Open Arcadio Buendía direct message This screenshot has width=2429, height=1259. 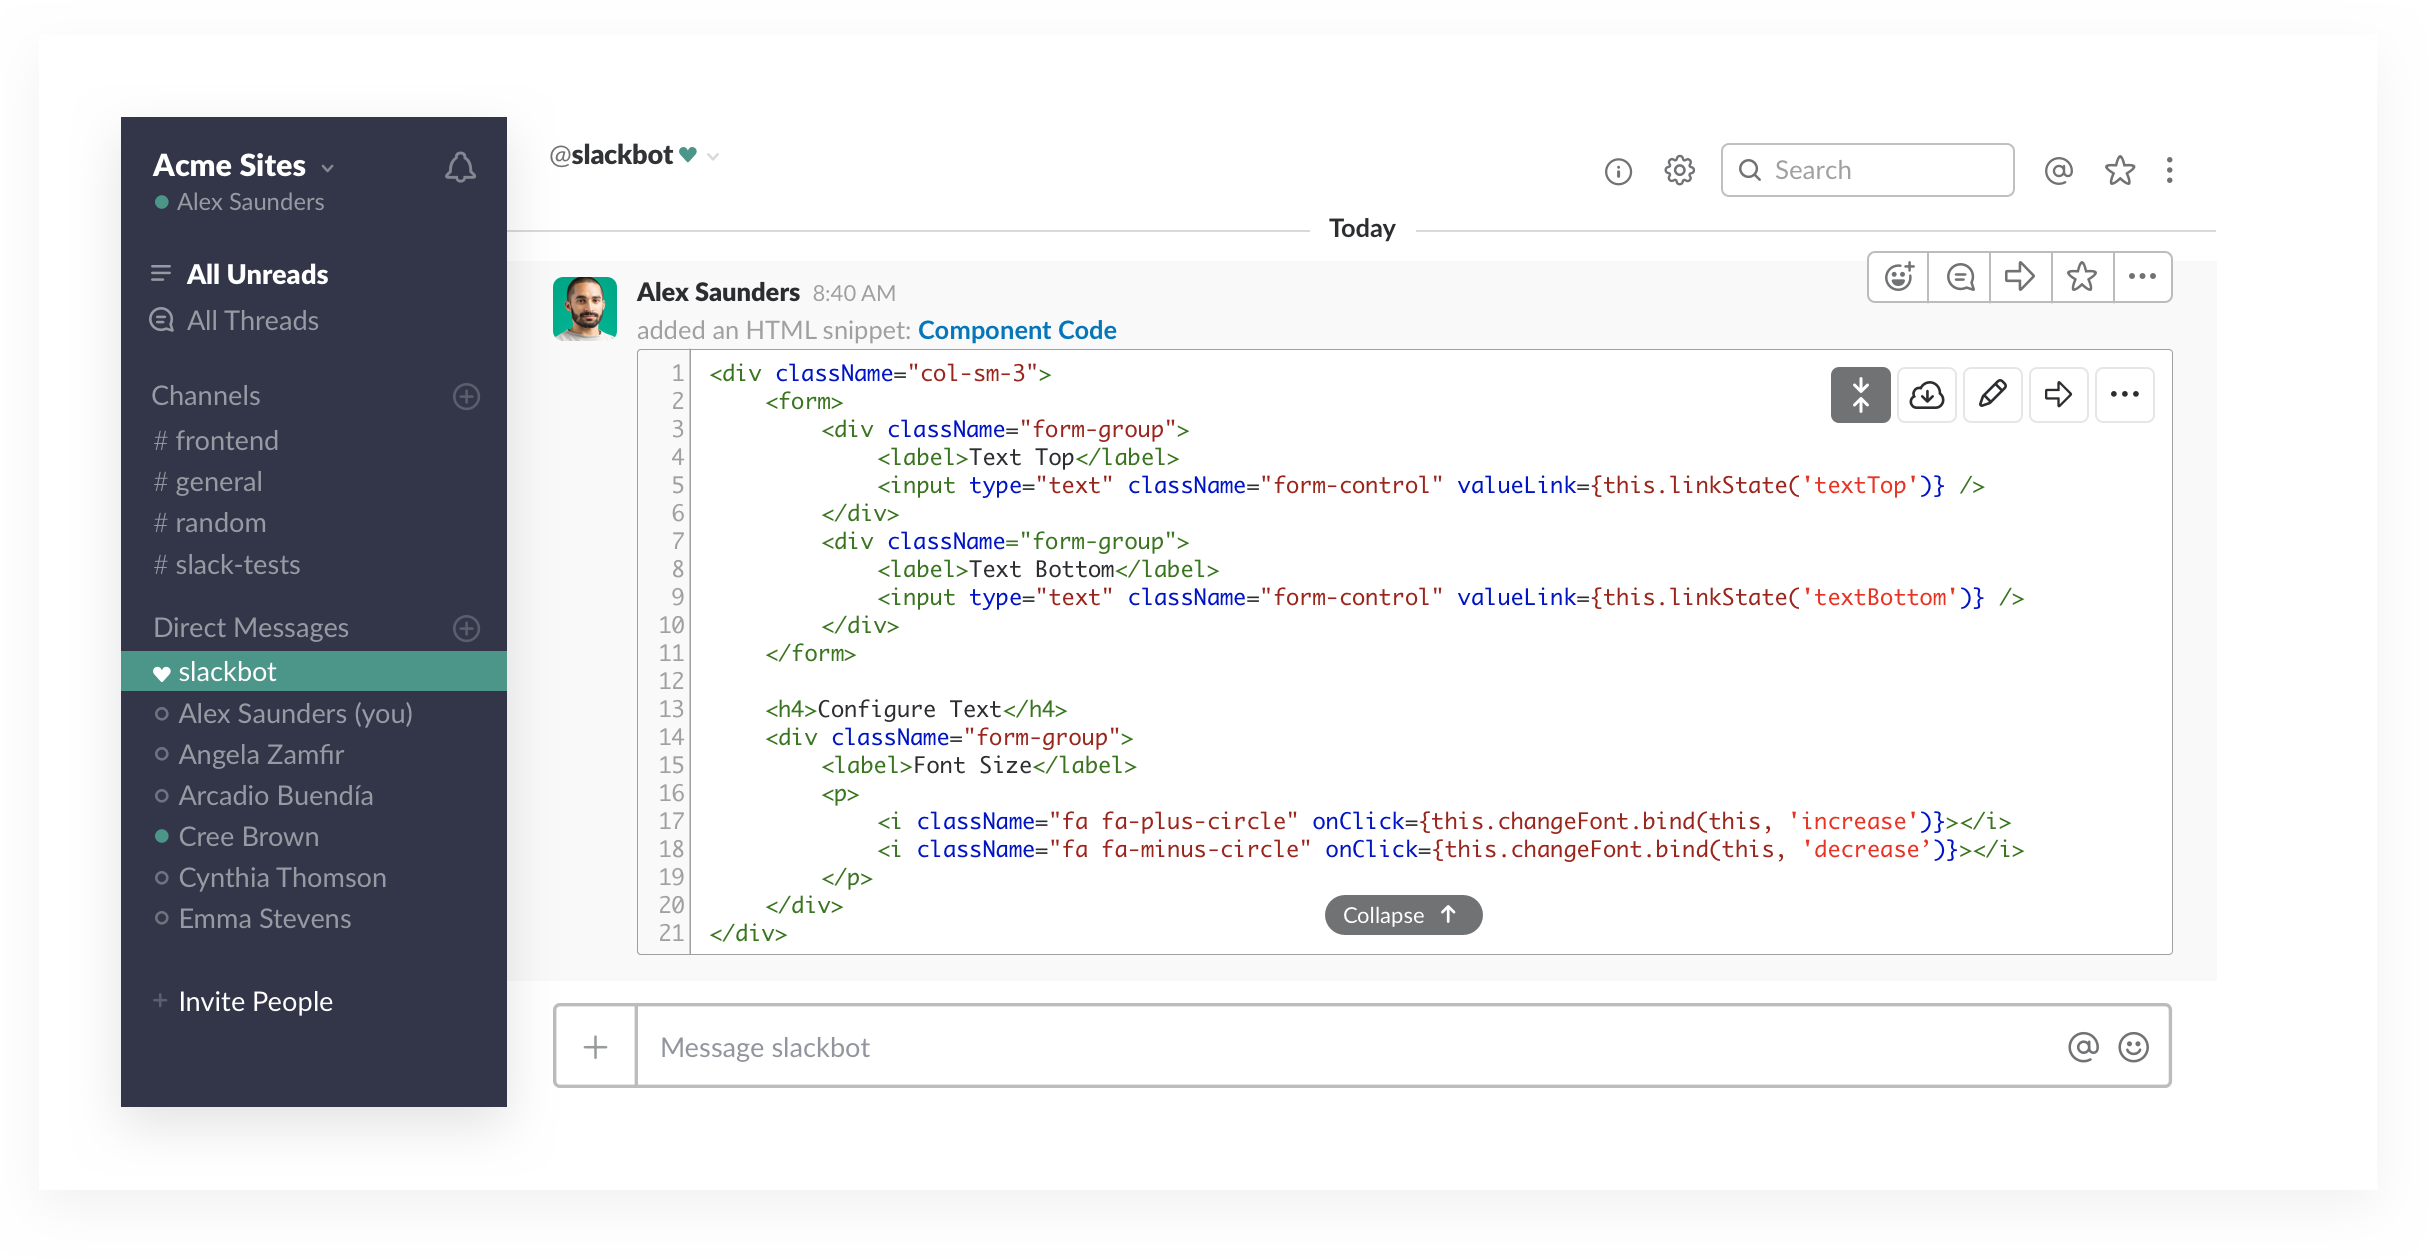click(x=275, y=795)
